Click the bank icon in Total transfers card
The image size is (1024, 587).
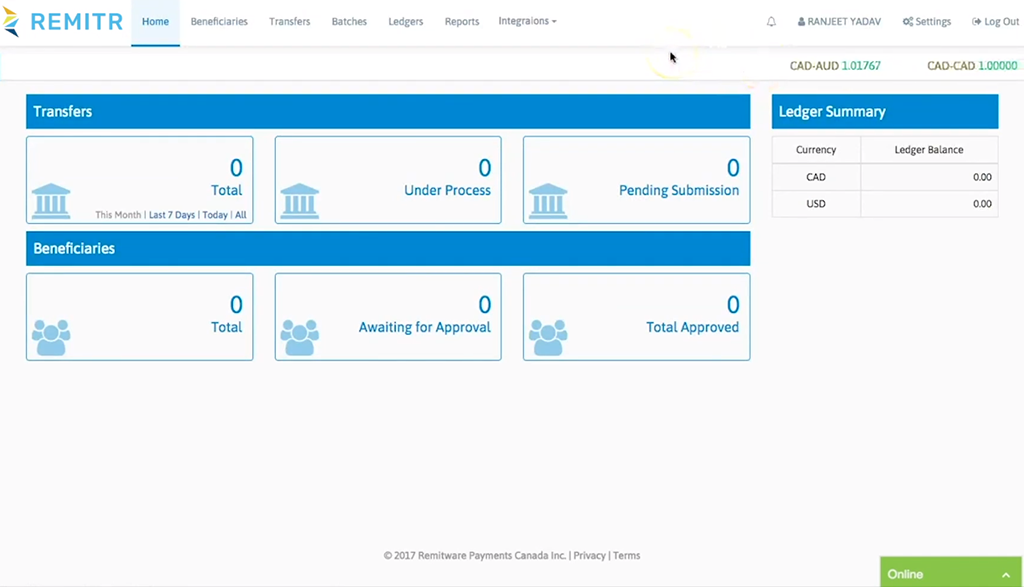pyautogui.click(x=51, y=200)
